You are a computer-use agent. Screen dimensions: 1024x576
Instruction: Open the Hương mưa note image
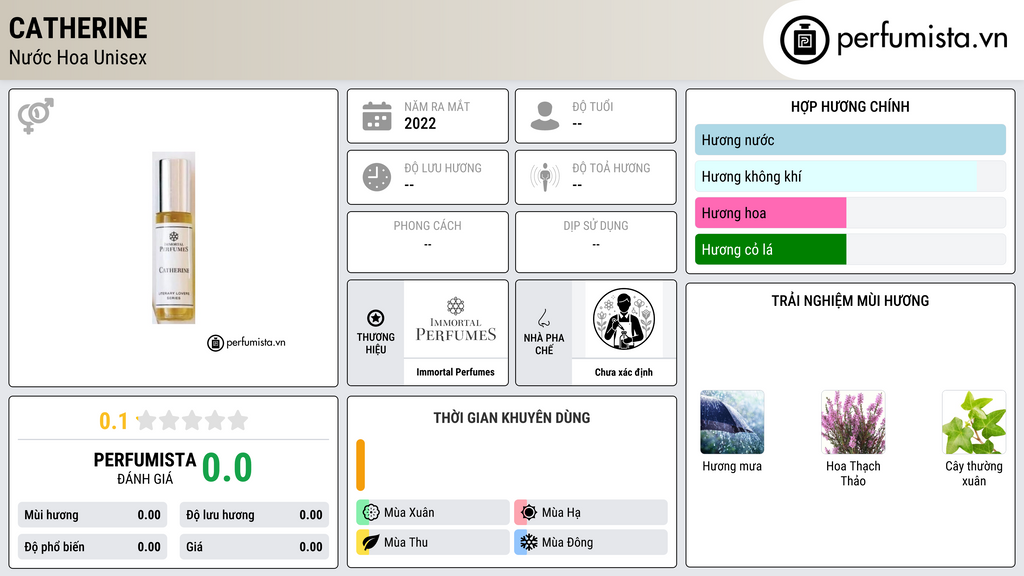732,423
